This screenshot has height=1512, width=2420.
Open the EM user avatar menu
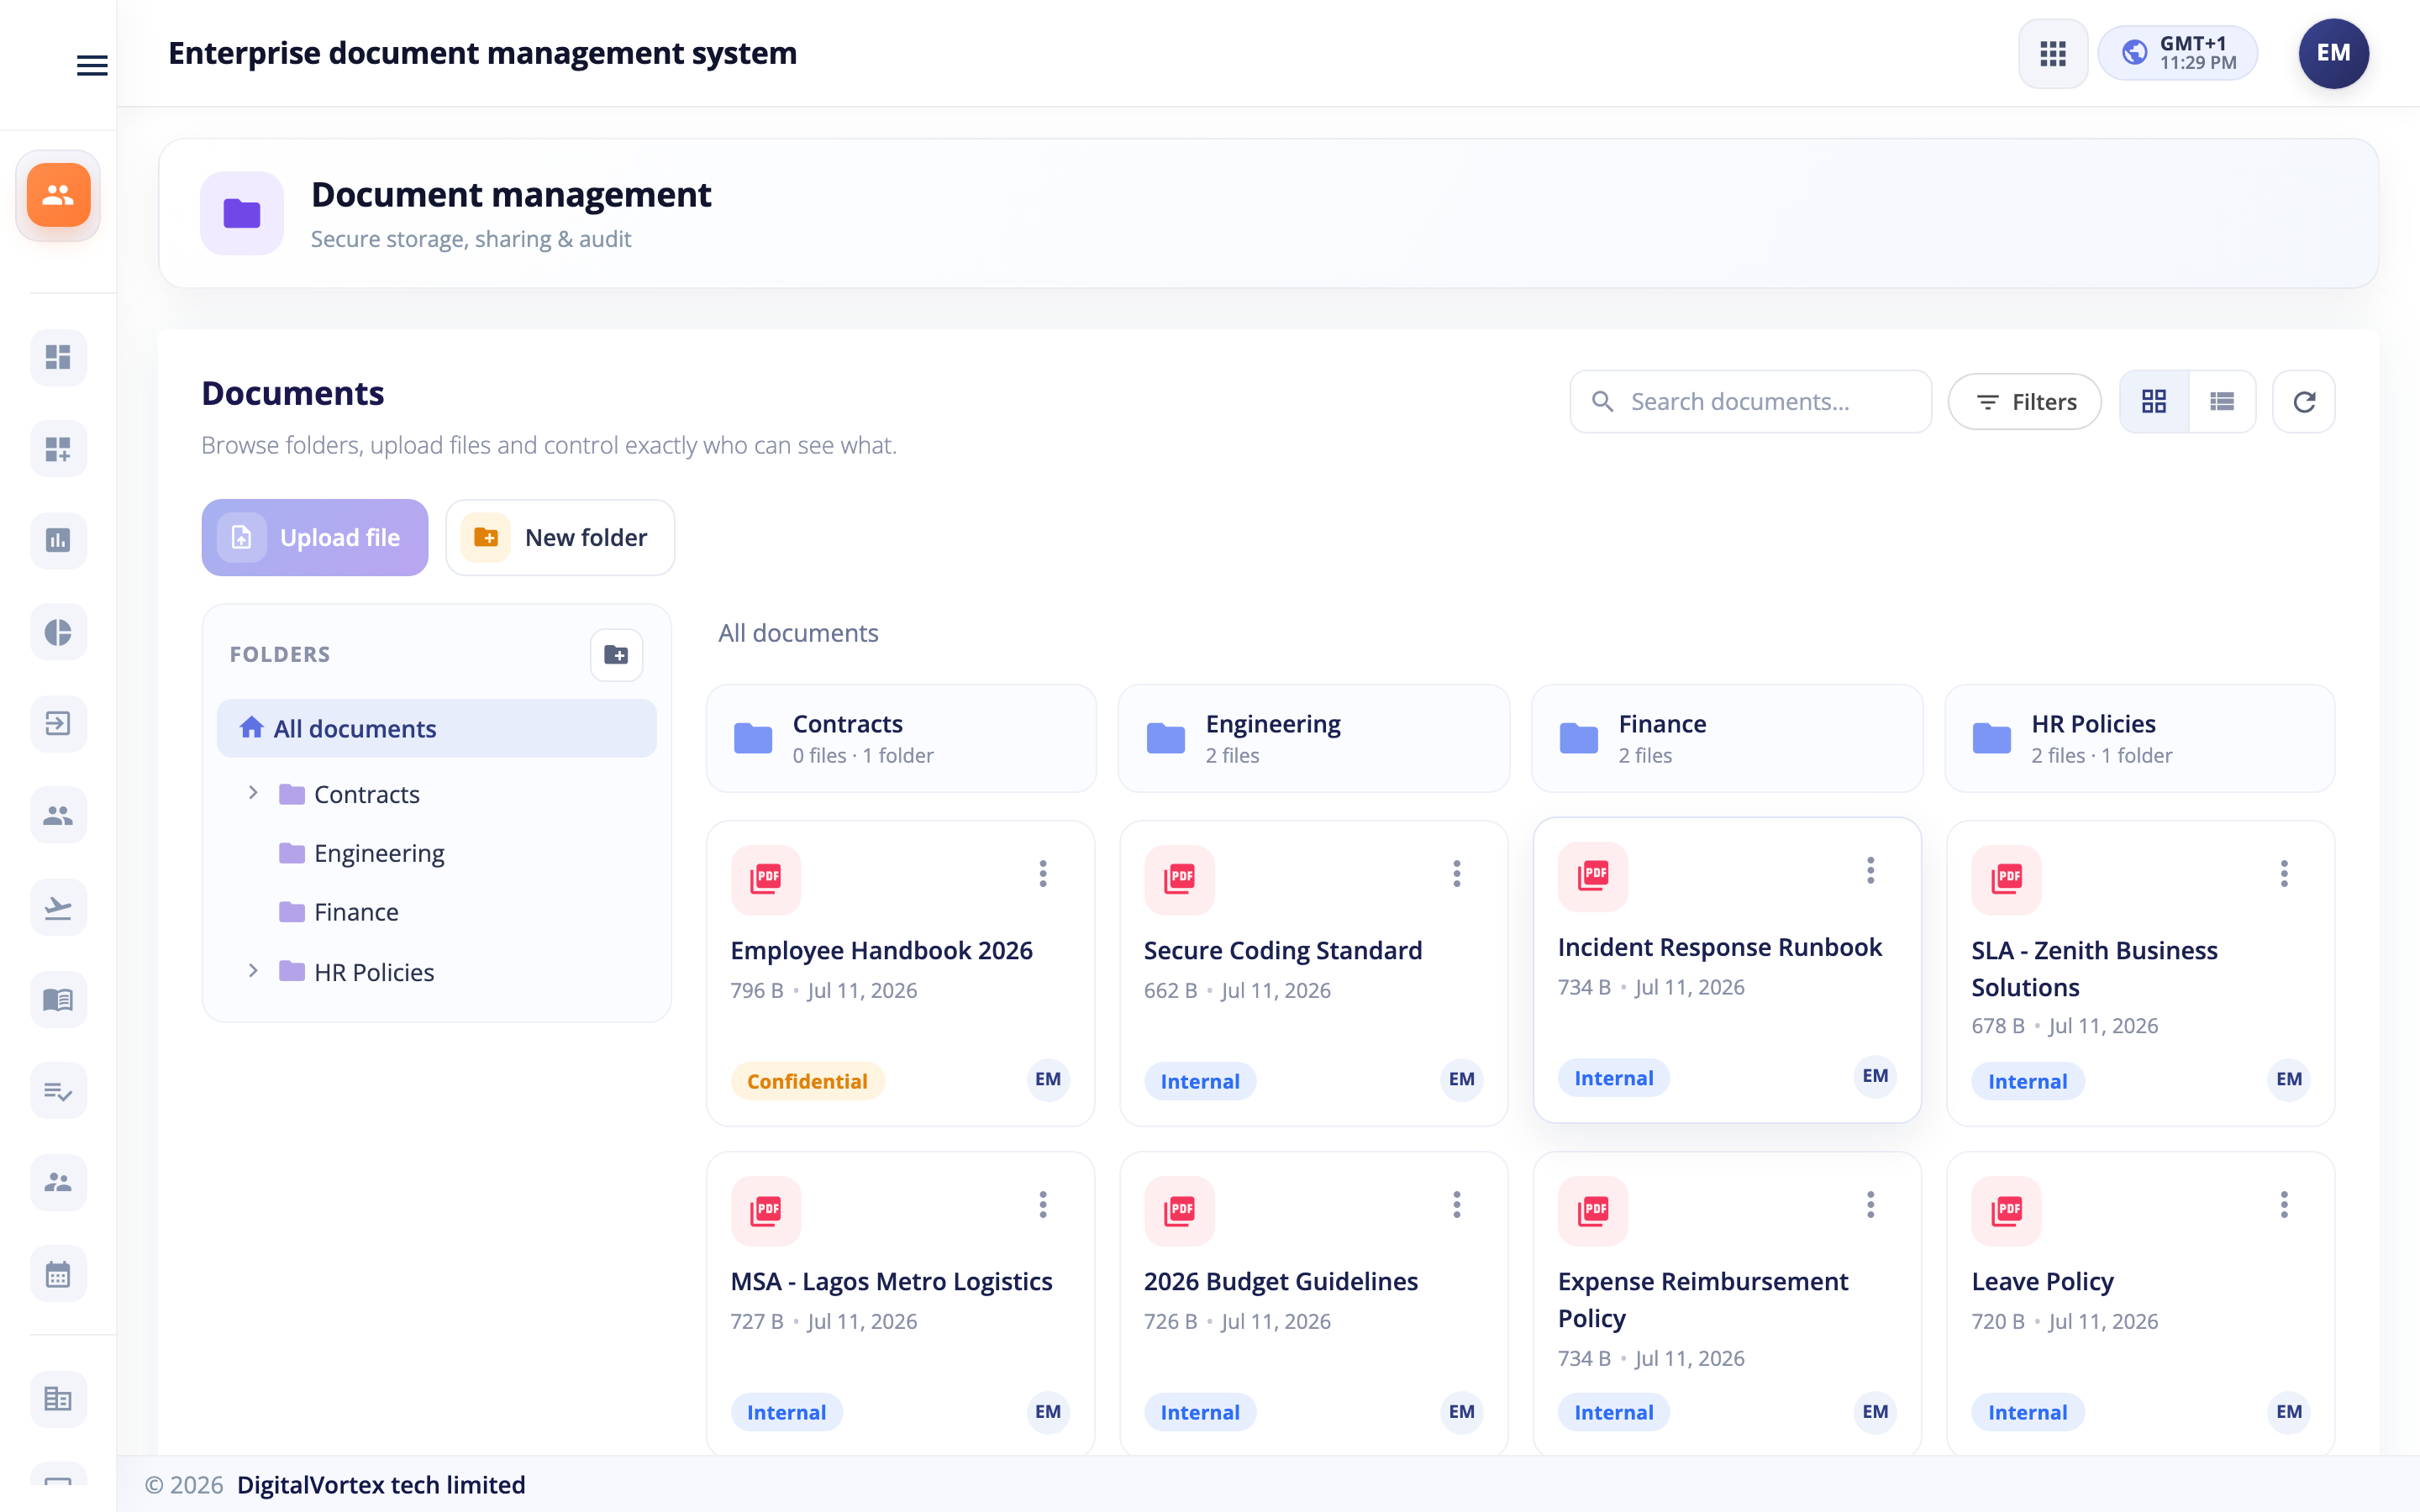2333,53
